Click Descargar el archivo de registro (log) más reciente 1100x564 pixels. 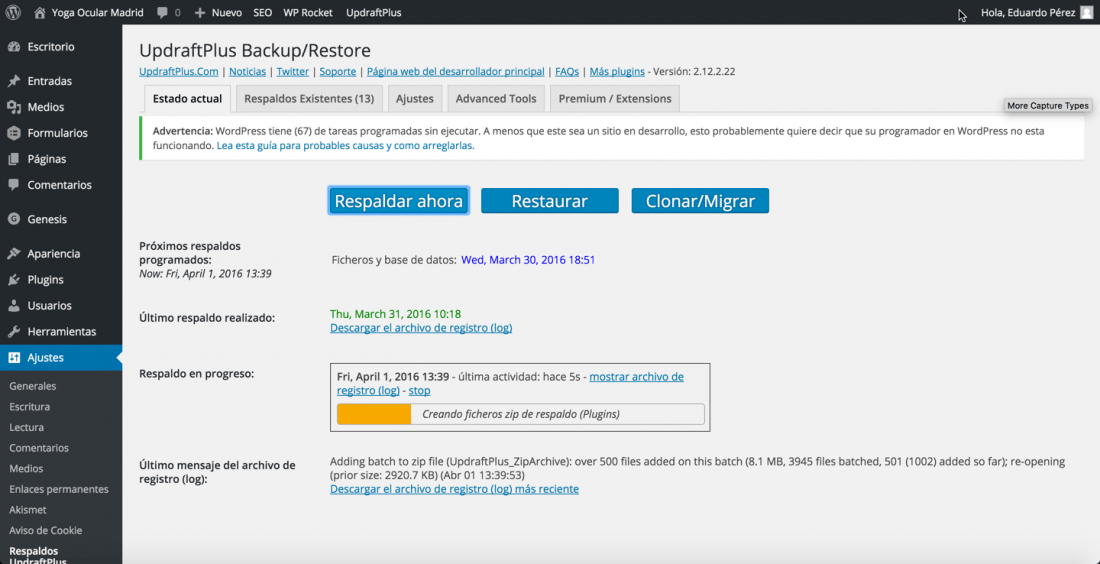(x=454, y=489)
